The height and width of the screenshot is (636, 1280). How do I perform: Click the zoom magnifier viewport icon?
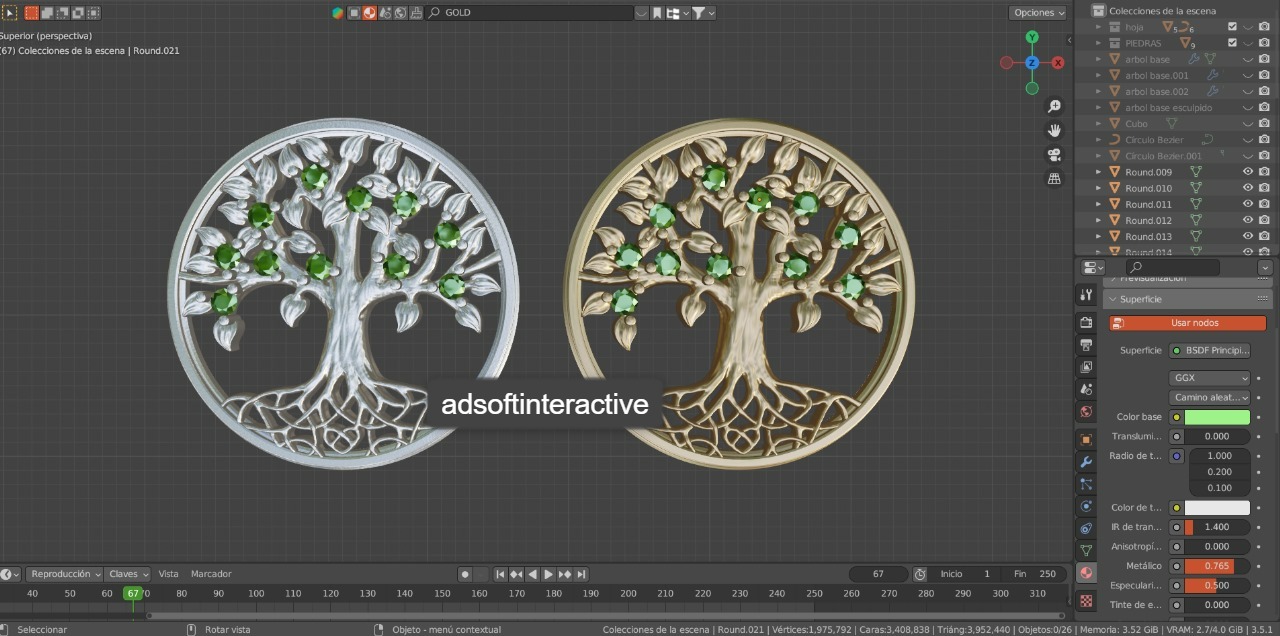coord(1054,106)
